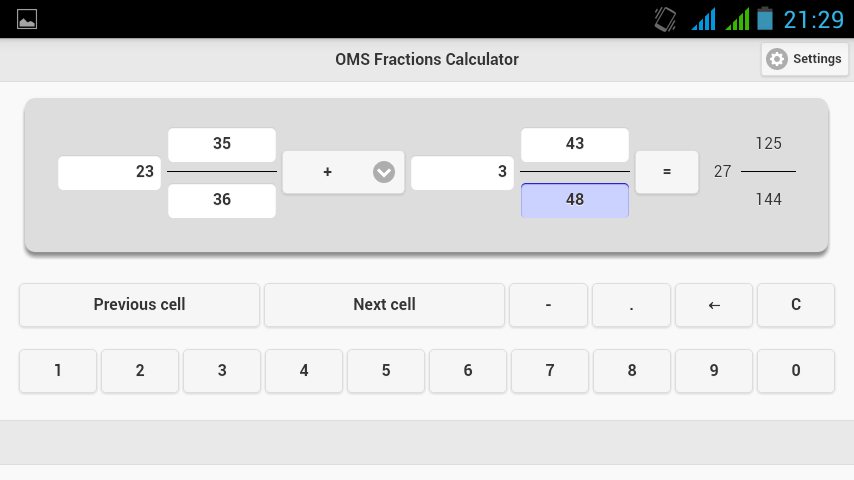This screenshot has width=854, height=480.
Task: Open the operator dropdown arrow
Action: (x=384, y=172)
